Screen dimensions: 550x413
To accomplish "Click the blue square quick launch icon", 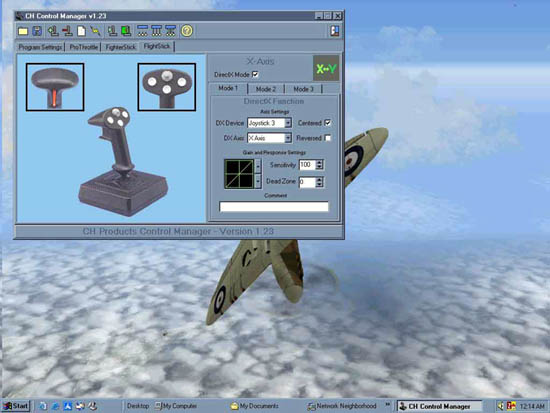I will coord(67,406).
